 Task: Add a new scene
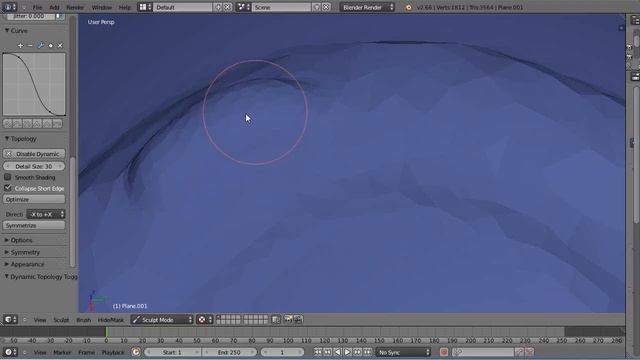coord(316,7)
